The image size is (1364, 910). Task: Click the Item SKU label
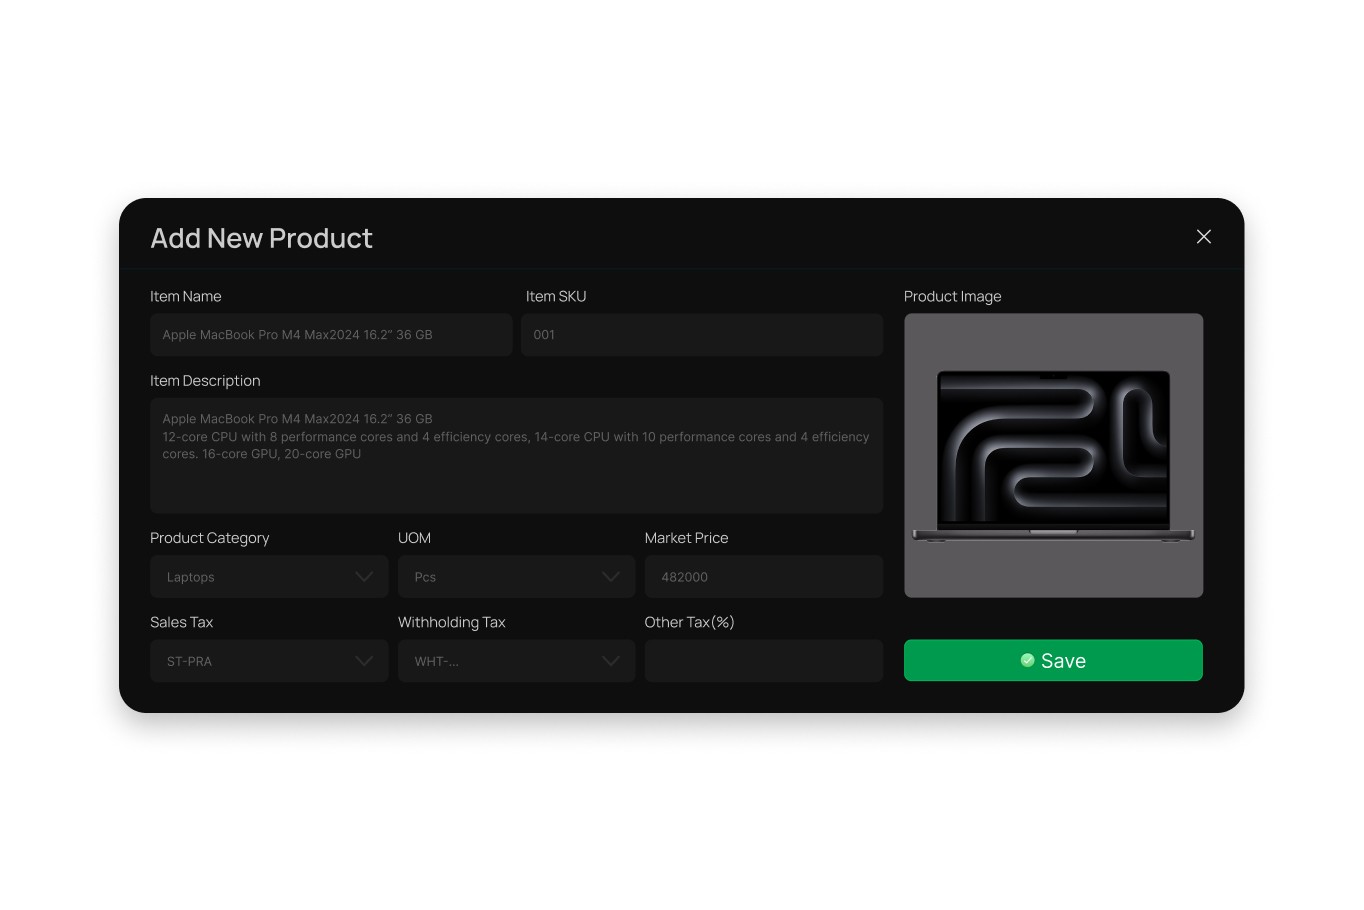coord(556,296)
